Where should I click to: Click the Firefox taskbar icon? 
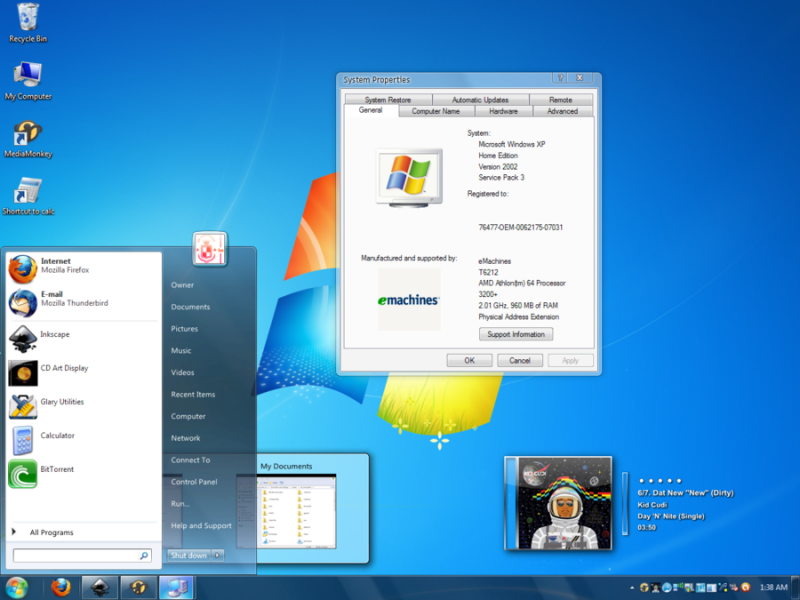click(61, 587)
